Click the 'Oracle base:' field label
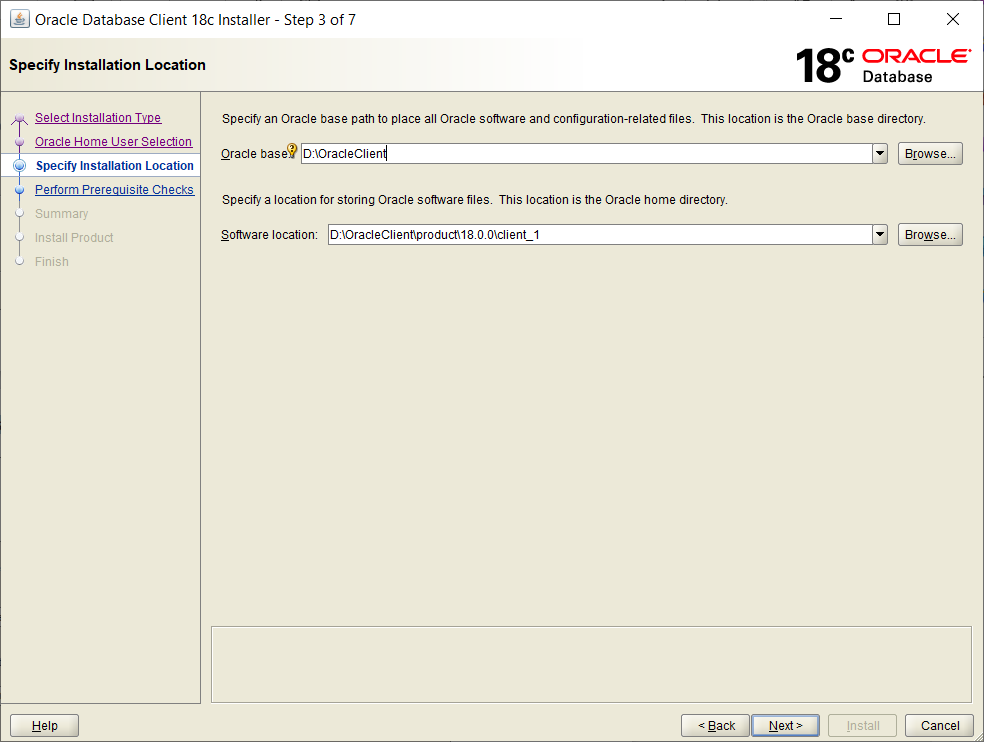Viewport: 984px width, 742px height. 254,154
